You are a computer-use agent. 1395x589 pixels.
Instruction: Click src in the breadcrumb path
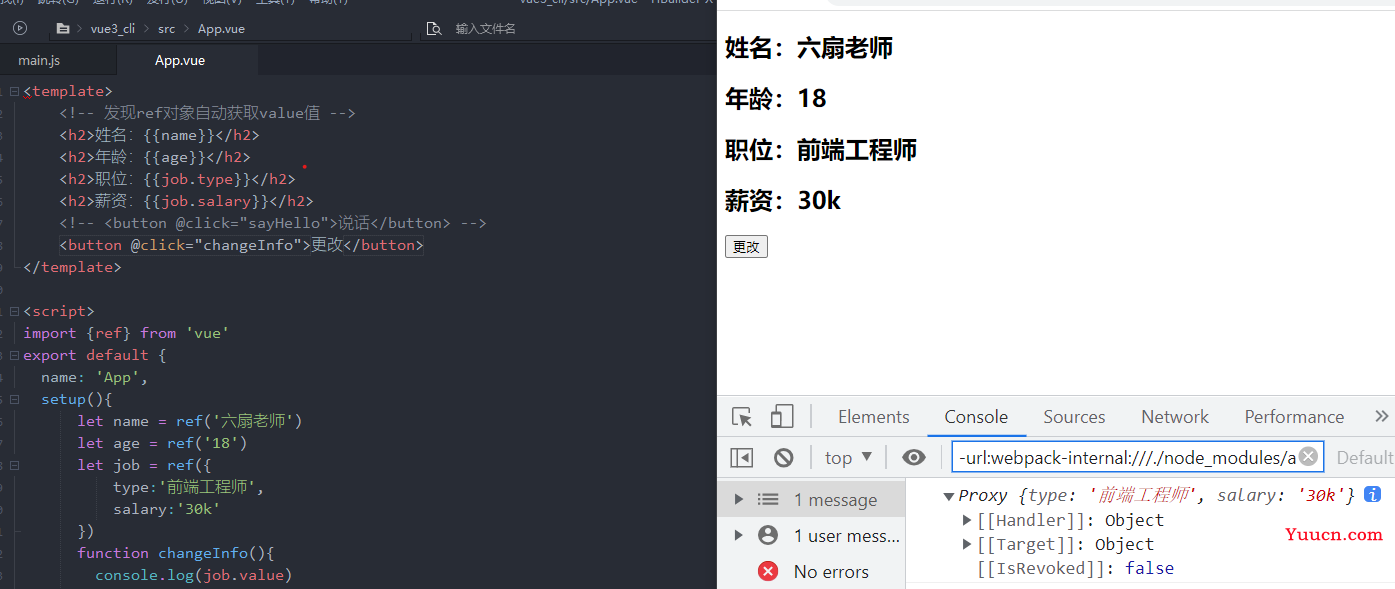click(x=166, y=29)
